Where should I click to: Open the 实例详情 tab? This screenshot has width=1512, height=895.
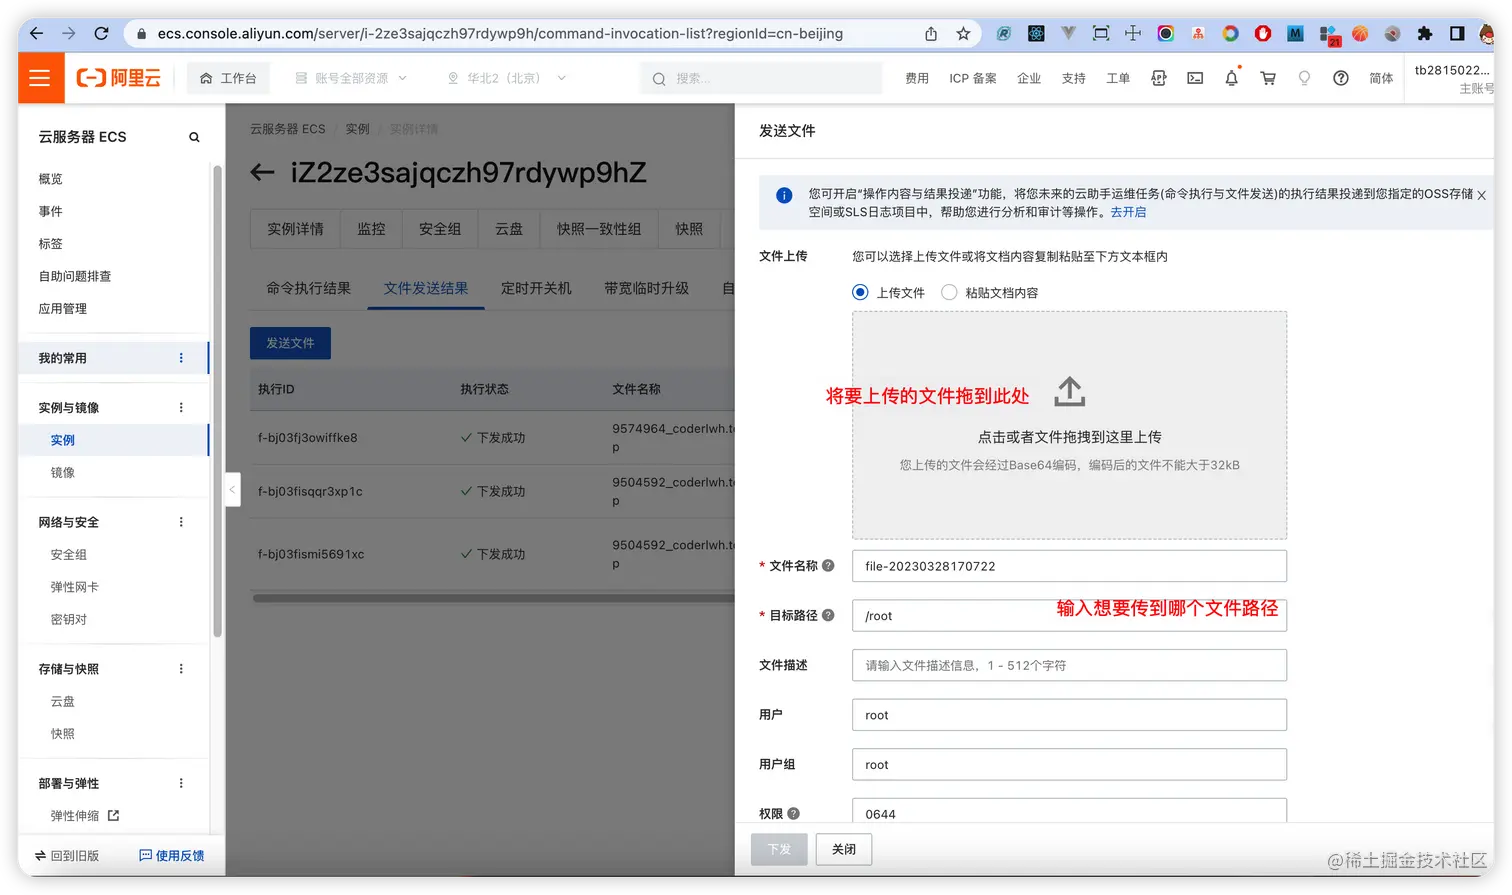(295, 229)
